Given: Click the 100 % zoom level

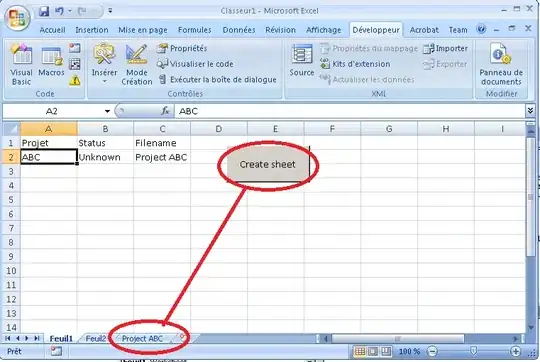Looking at the screenshot, I should tap(409, 352).
